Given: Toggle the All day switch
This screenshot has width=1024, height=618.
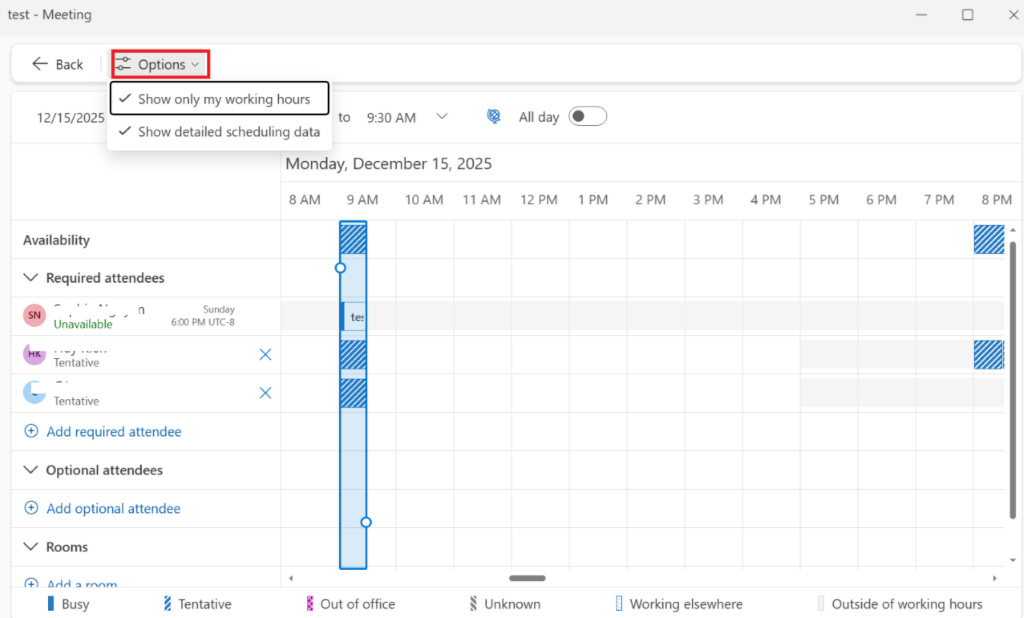Looking at the screenshot, I should [588, 116].
